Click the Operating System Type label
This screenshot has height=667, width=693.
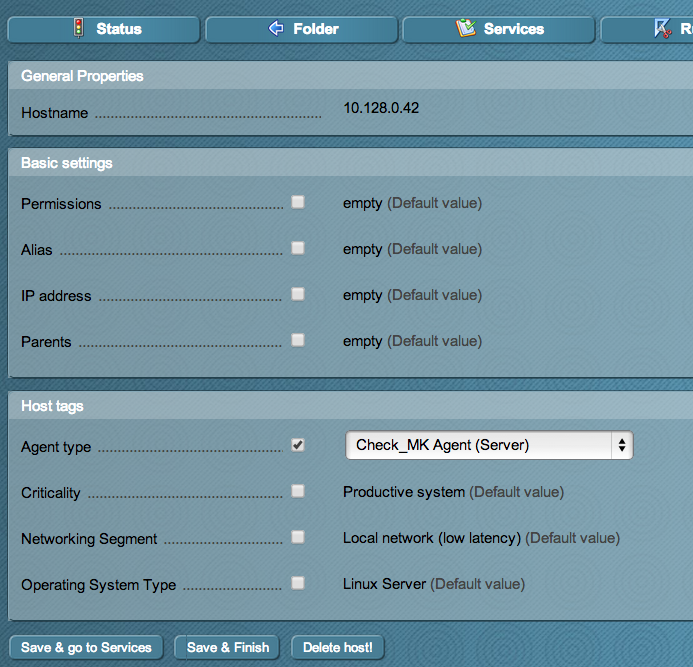pos(99,585)
